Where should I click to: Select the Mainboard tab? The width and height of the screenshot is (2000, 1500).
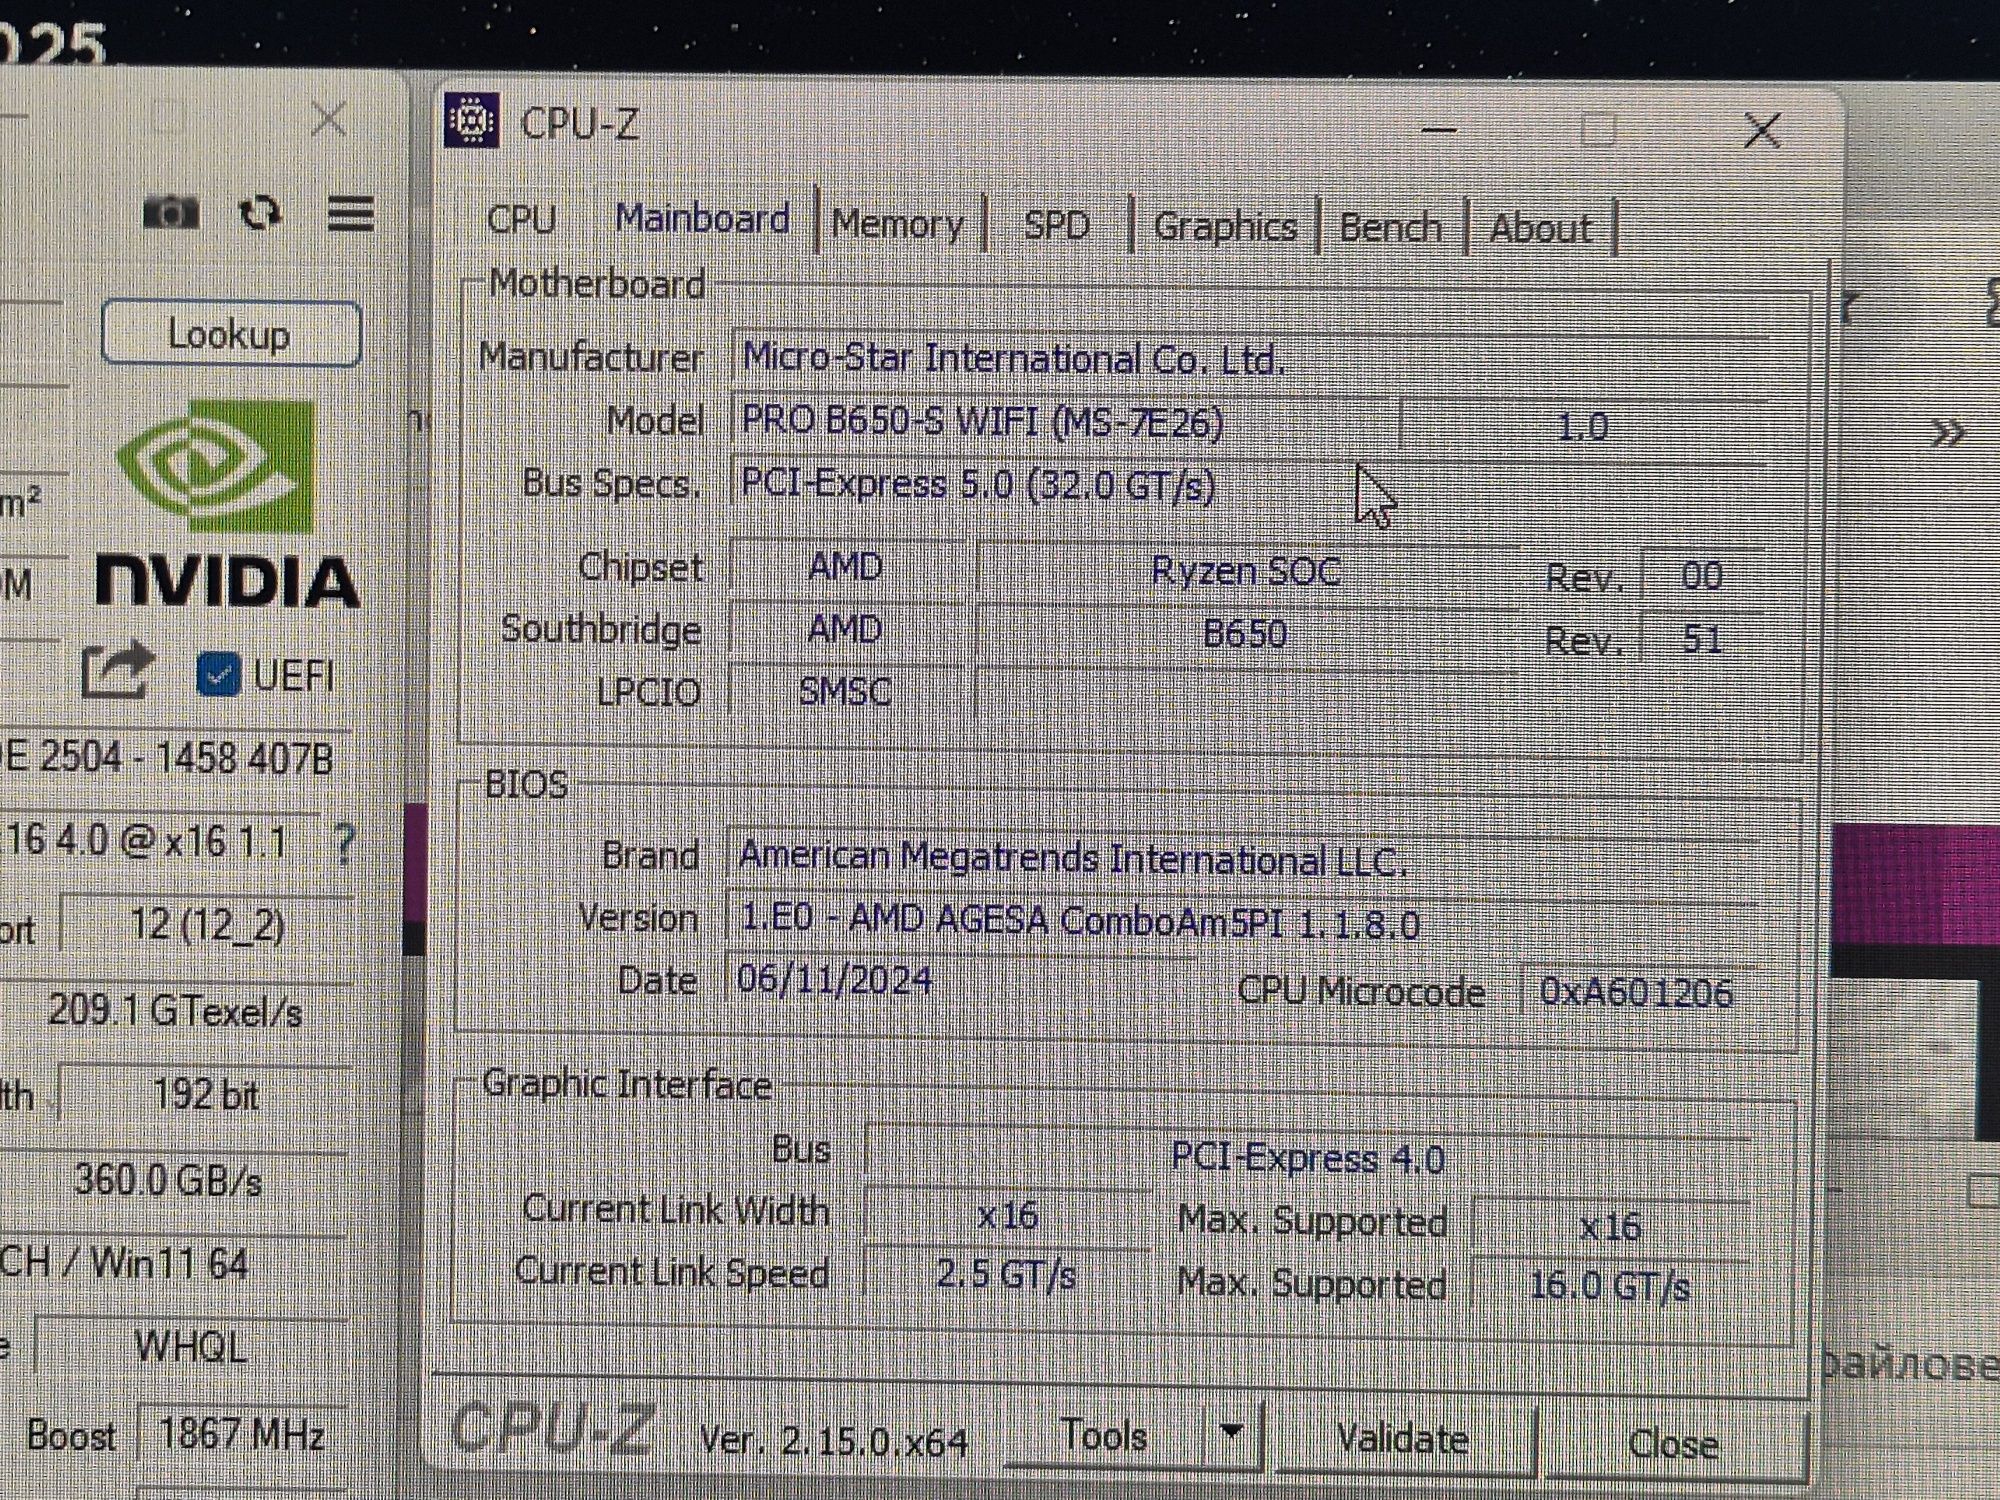click(702, 218)
